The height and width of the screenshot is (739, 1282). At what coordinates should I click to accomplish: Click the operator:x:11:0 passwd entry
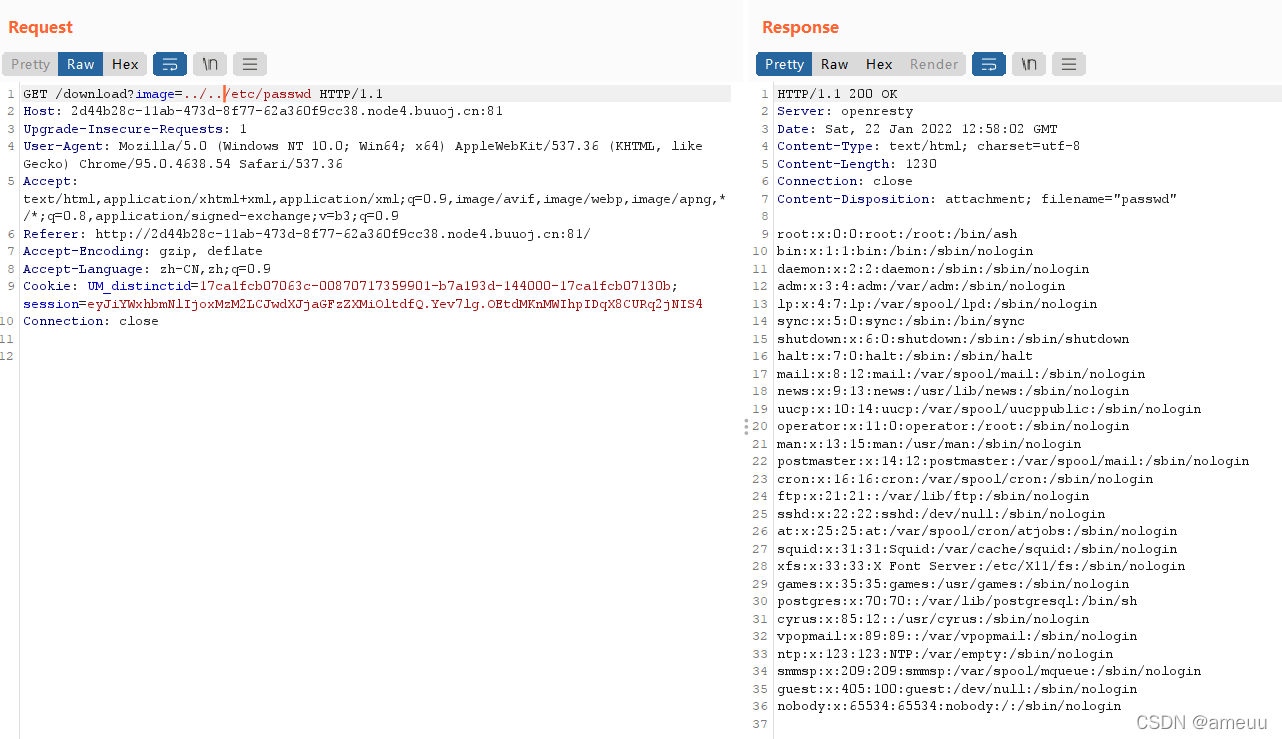pyautogui.click(x=953, y=426)
